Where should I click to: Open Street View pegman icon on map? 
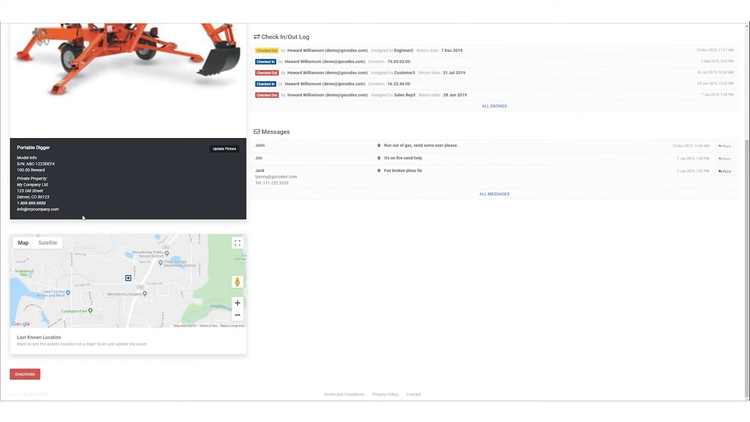pos(237,282)
